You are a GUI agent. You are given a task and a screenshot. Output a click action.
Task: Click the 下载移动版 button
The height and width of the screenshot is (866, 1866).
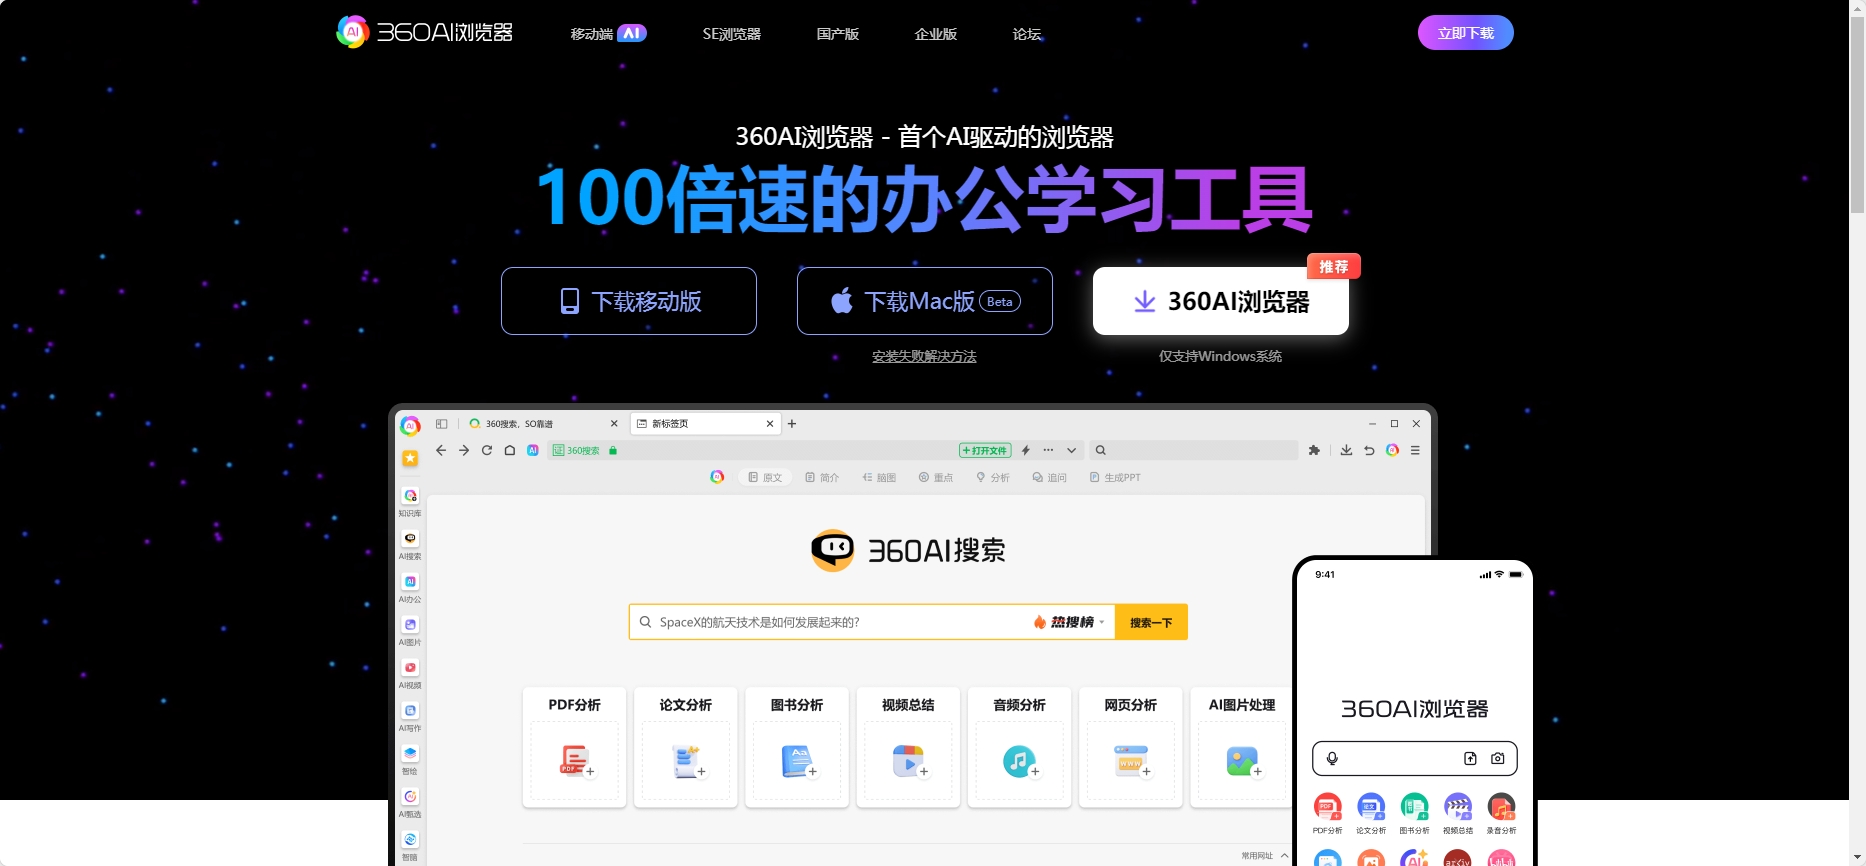628,301
